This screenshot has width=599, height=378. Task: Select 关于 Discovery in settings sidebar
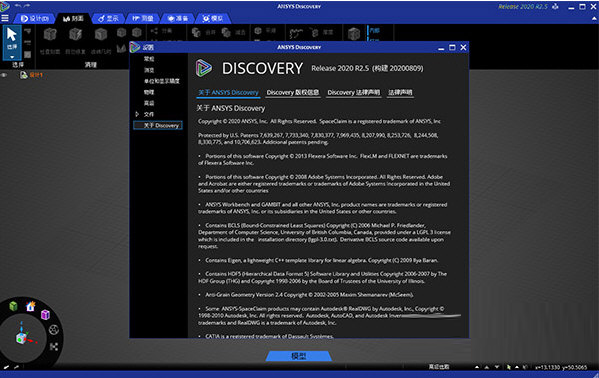(x=158, y=125)
